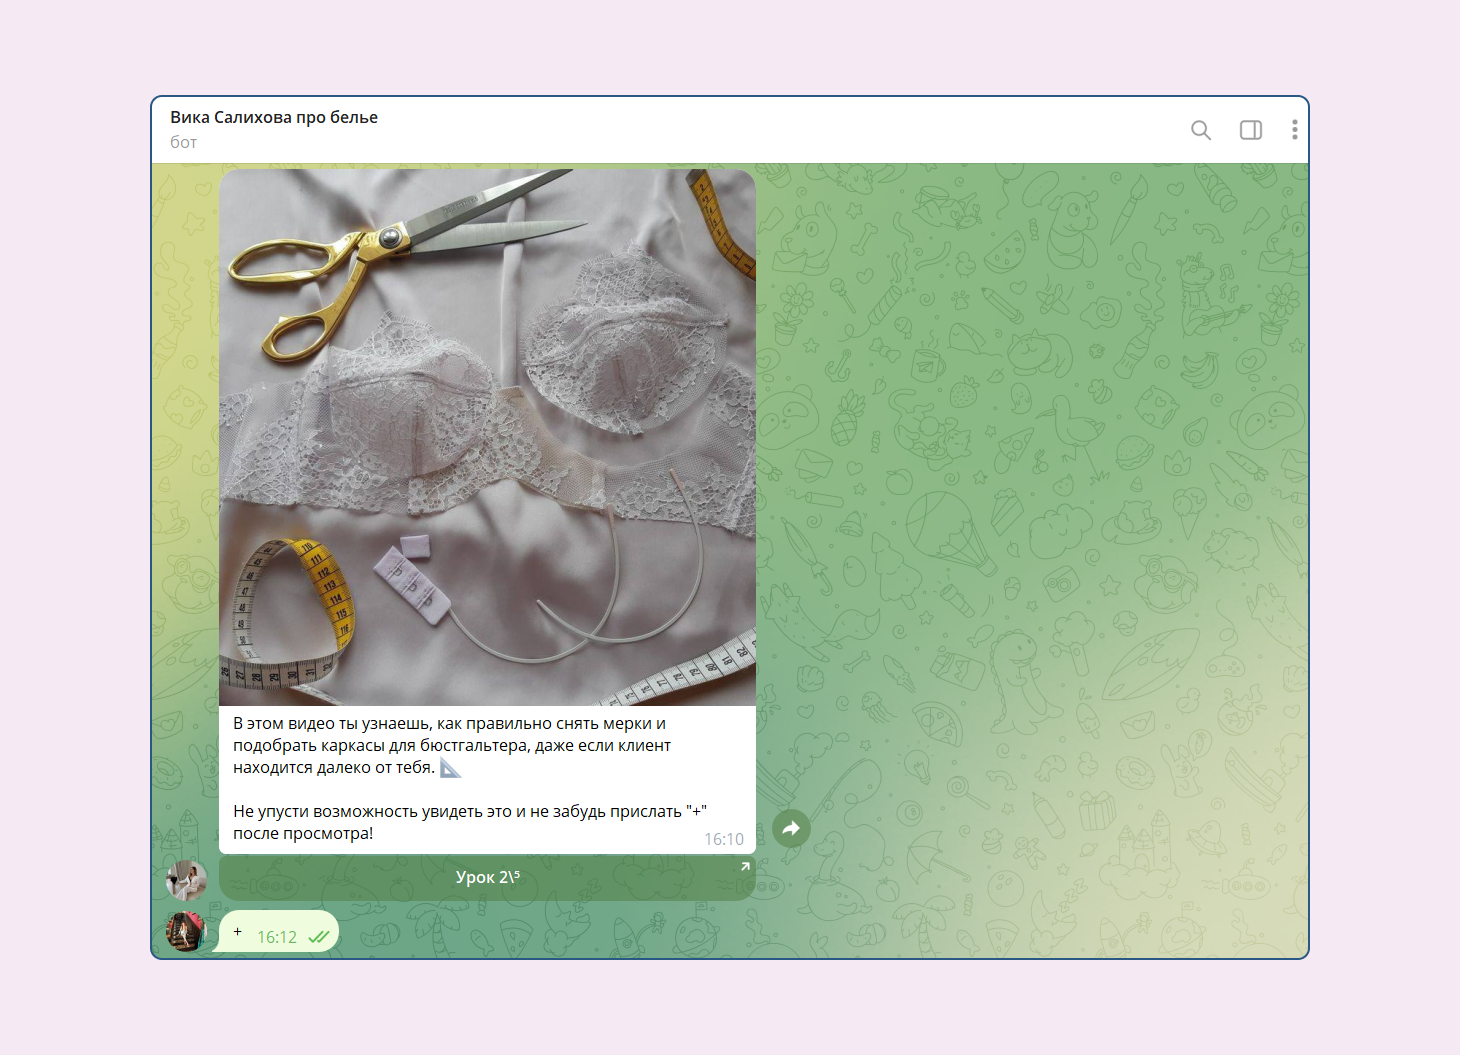Toggle the right sidebar panel icon
The height and width of the screenshot is (1055, 1460).
click(x=1251, y=130)
